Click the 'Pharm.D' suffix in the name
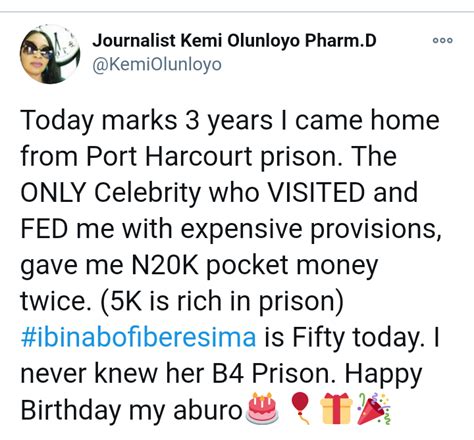The height and width of the screenshot is (440, 474). [x=341, y=41]
